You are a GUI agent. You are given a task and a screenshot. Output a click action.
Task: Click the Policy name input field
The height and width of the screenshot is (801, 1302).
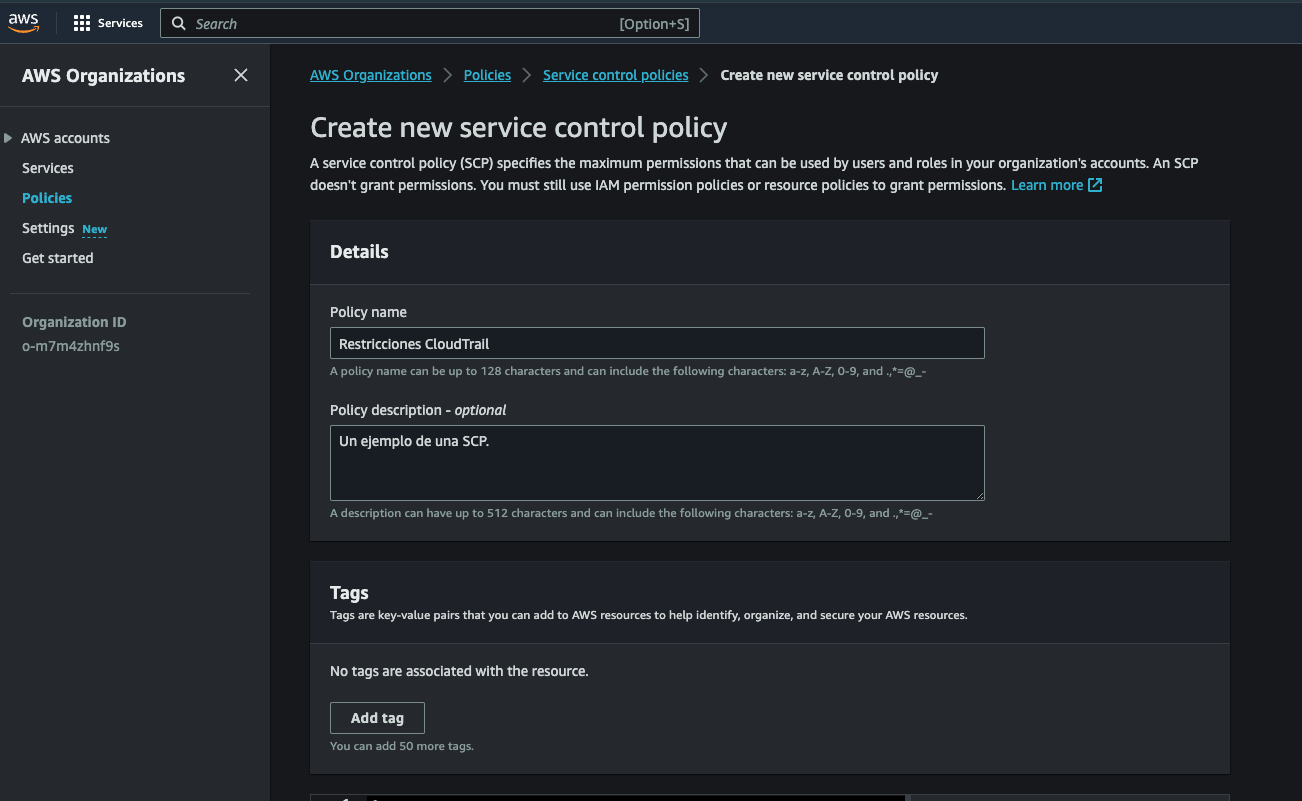[657, 343]
